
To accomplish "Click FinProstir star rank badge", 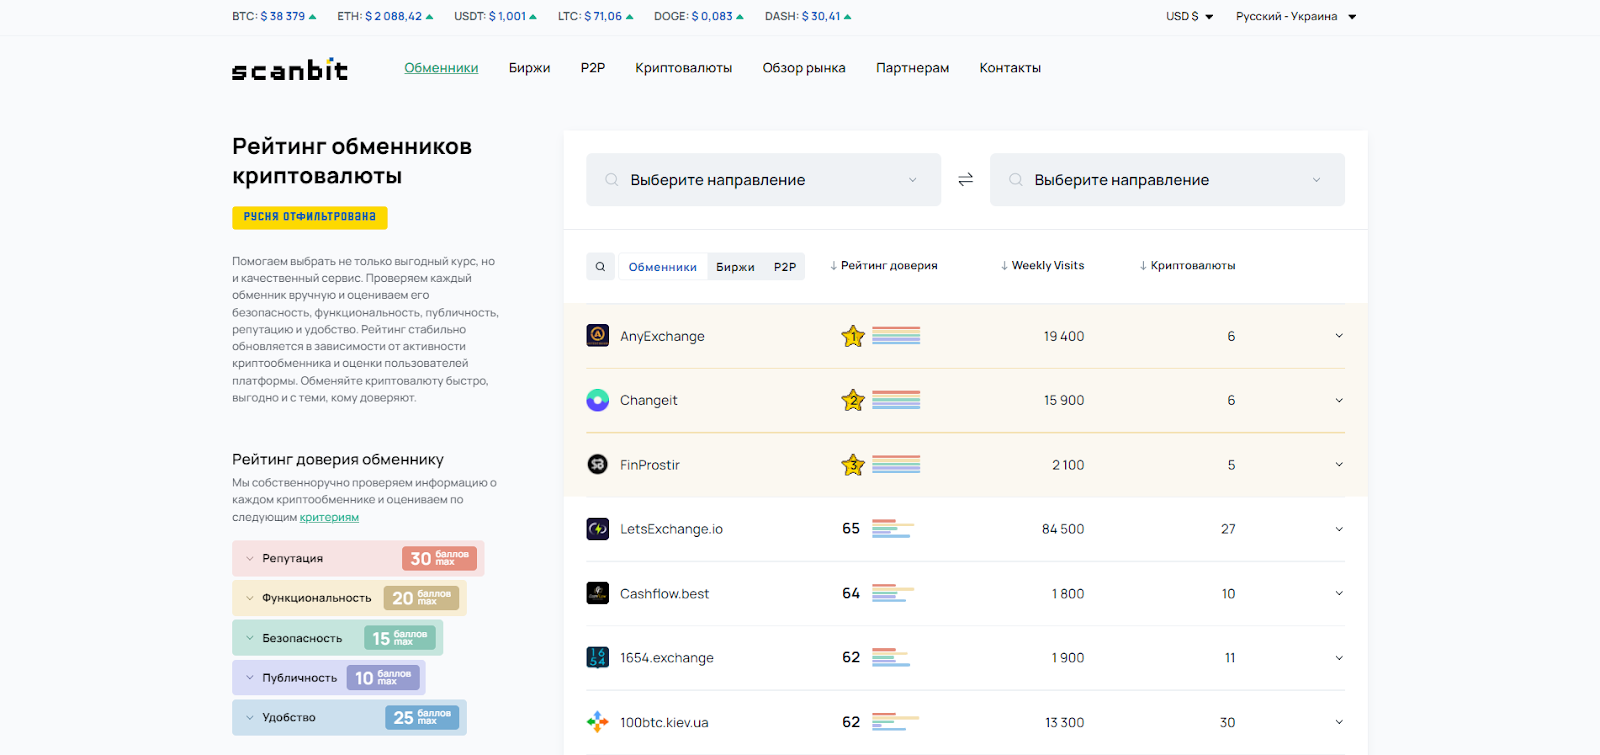I will point(853,465).
